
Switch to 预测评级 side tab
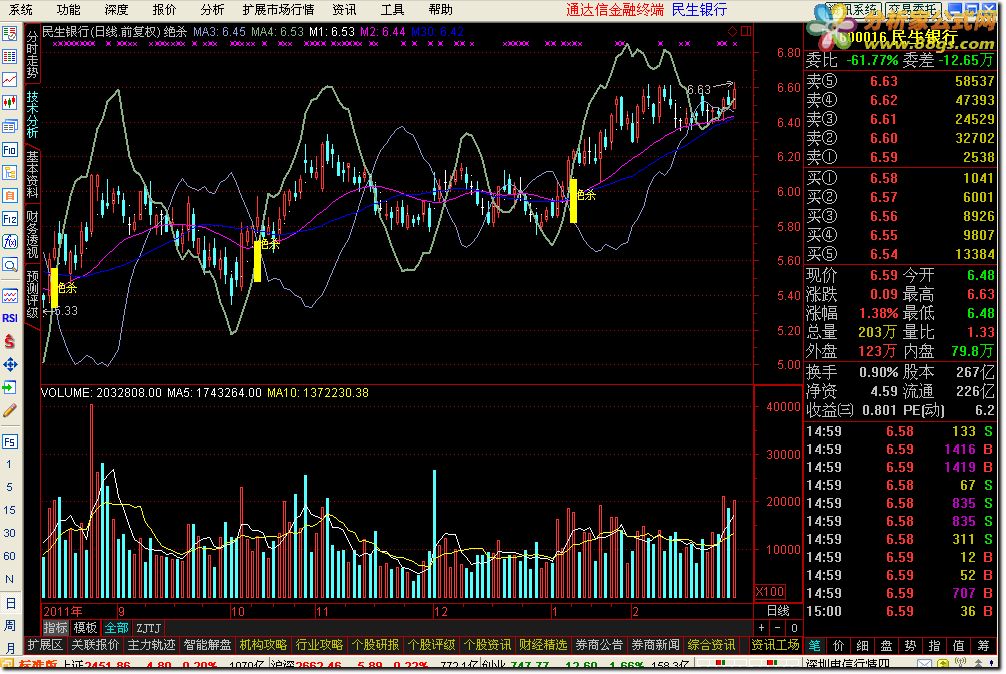click(33, 294)
